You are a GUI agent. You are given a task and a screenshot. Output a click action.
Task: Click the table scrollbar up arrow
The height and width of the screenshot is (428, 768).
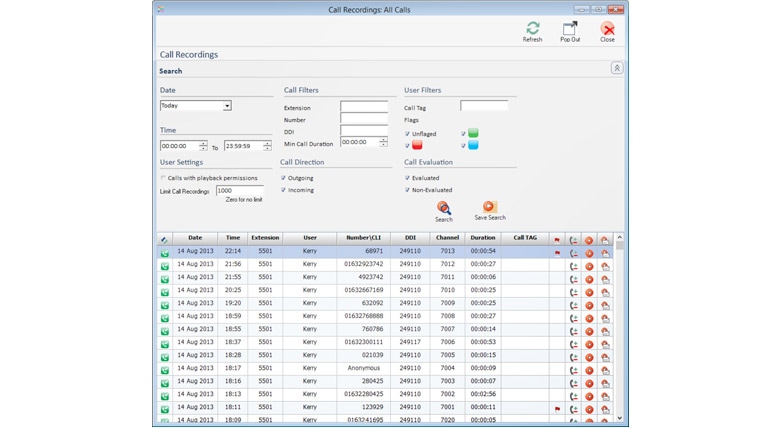(x=620, y=238)
